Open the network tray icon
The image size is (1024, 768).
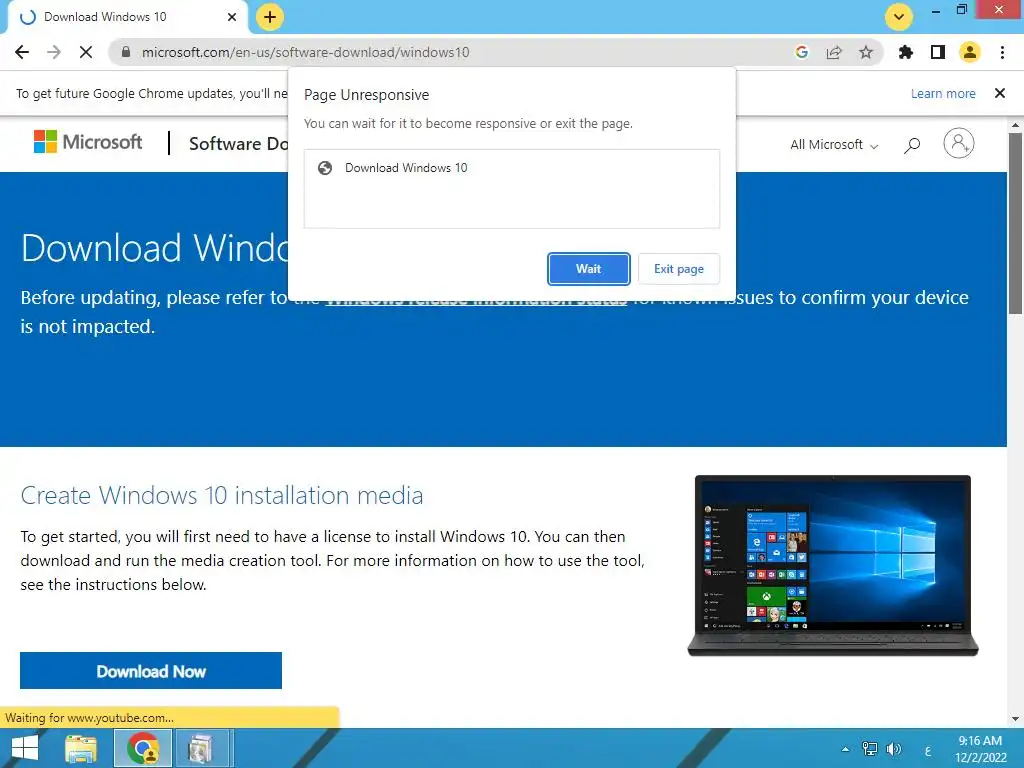(870, 749)
